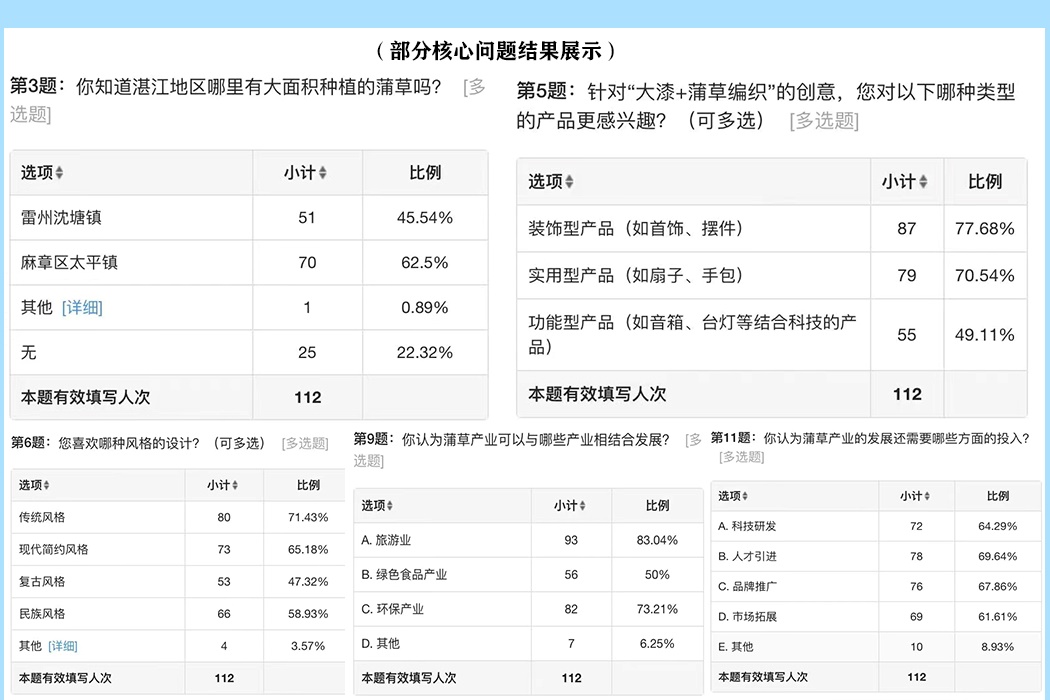Click the 50% ratio for 绿色食品产业
This screenshot has height=700, width=1050.
[x=658, y=575]
